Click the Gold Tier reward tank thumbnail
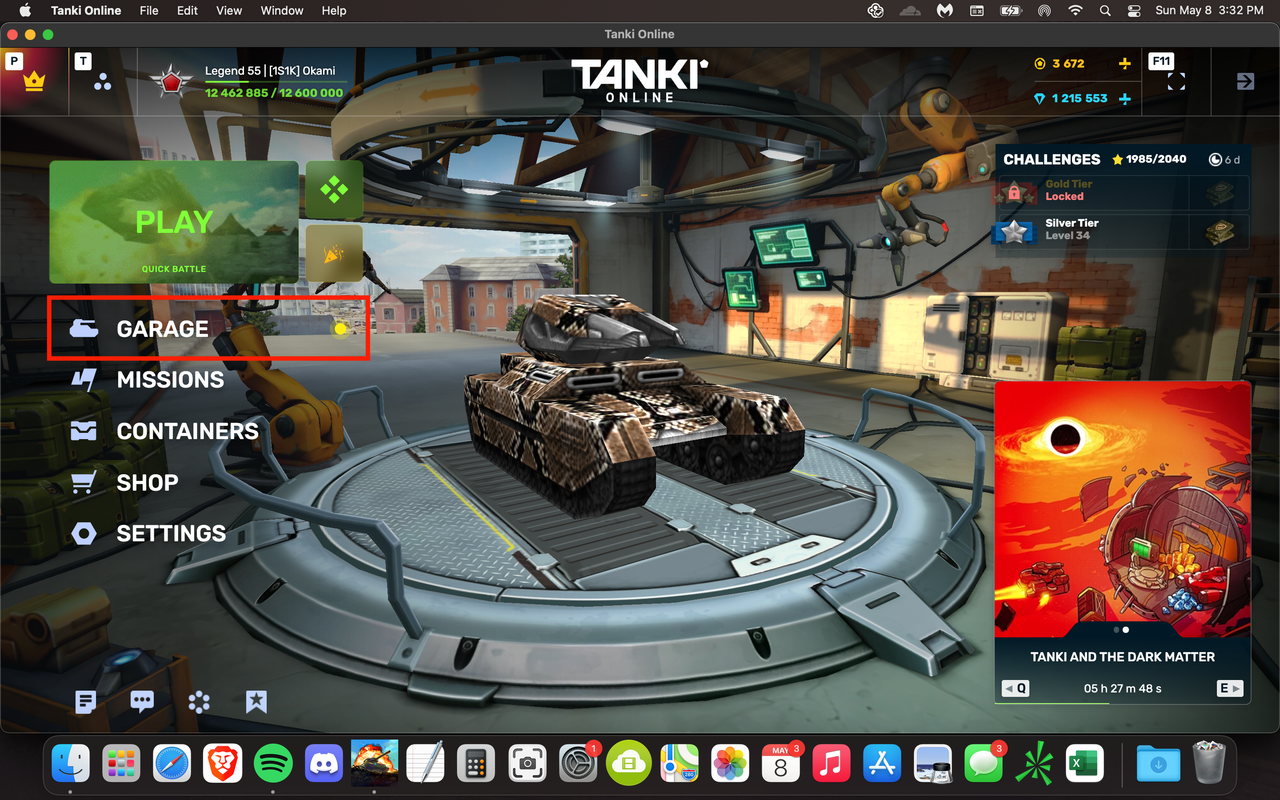Viewport: 1280px width, 800px height. point(1220,193)
